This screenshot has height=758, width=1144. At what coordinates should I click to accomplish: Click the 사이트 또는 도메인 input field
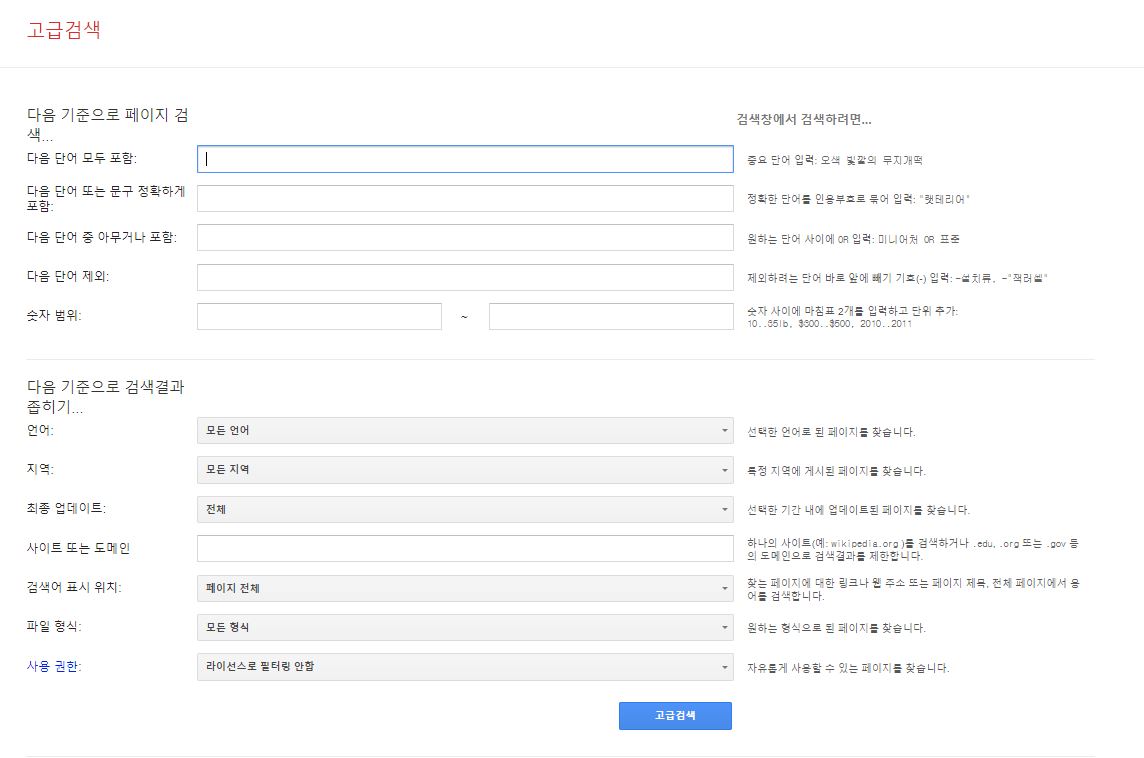click(465, 548)
